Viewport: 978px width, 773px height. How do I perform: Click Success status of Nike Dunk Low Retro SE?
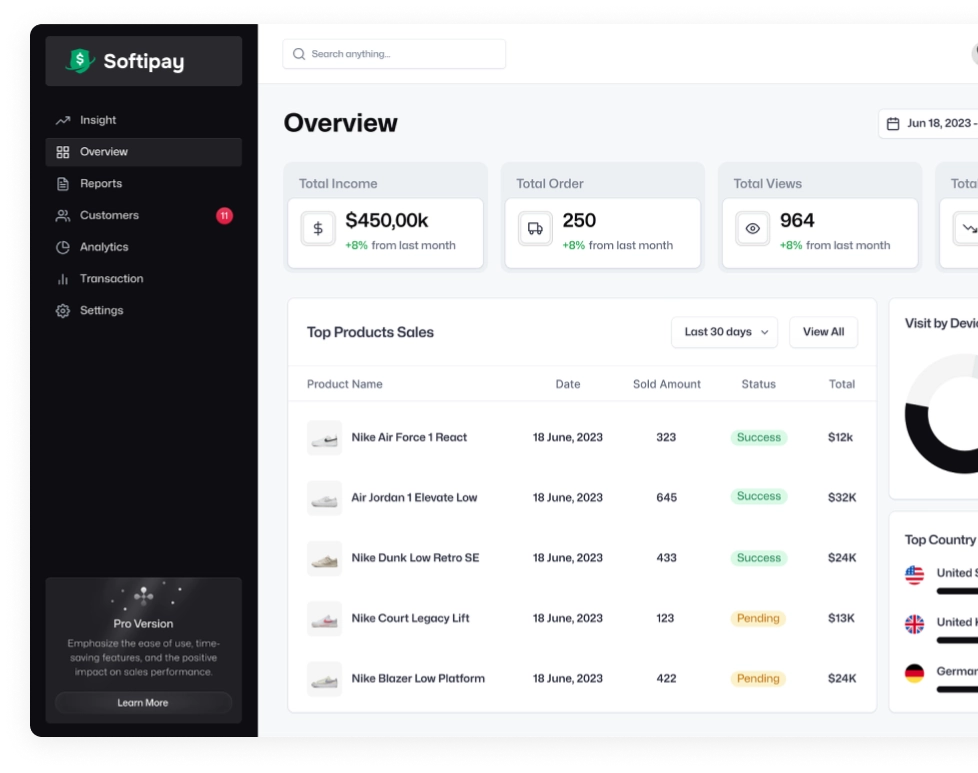[x=758, y=558]
